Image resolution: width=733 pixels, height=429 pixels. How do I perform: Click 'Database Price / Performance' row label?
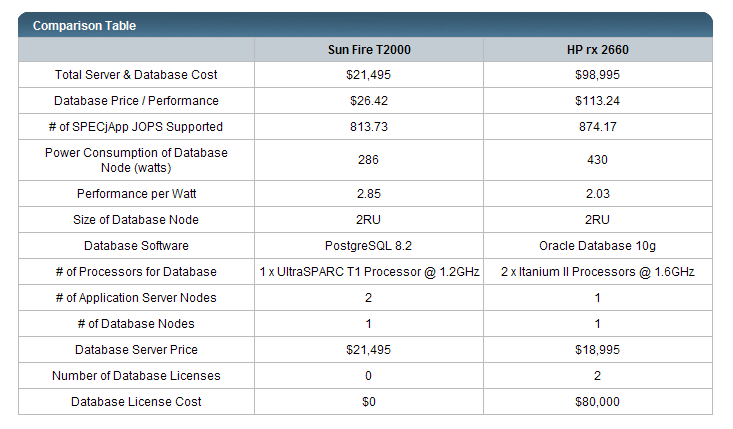tap(136, 100)
